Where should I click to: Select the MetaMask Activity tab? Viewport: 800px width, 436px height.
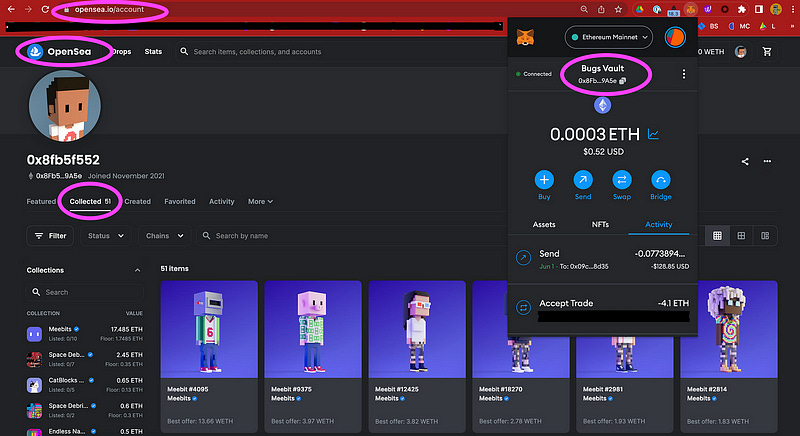click(658, 224)
